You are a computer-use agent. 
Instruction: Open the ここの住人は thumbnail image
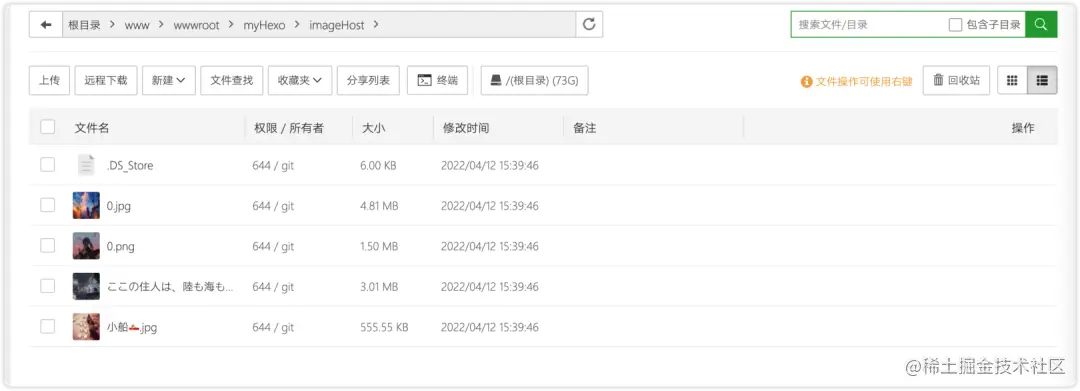86,286
